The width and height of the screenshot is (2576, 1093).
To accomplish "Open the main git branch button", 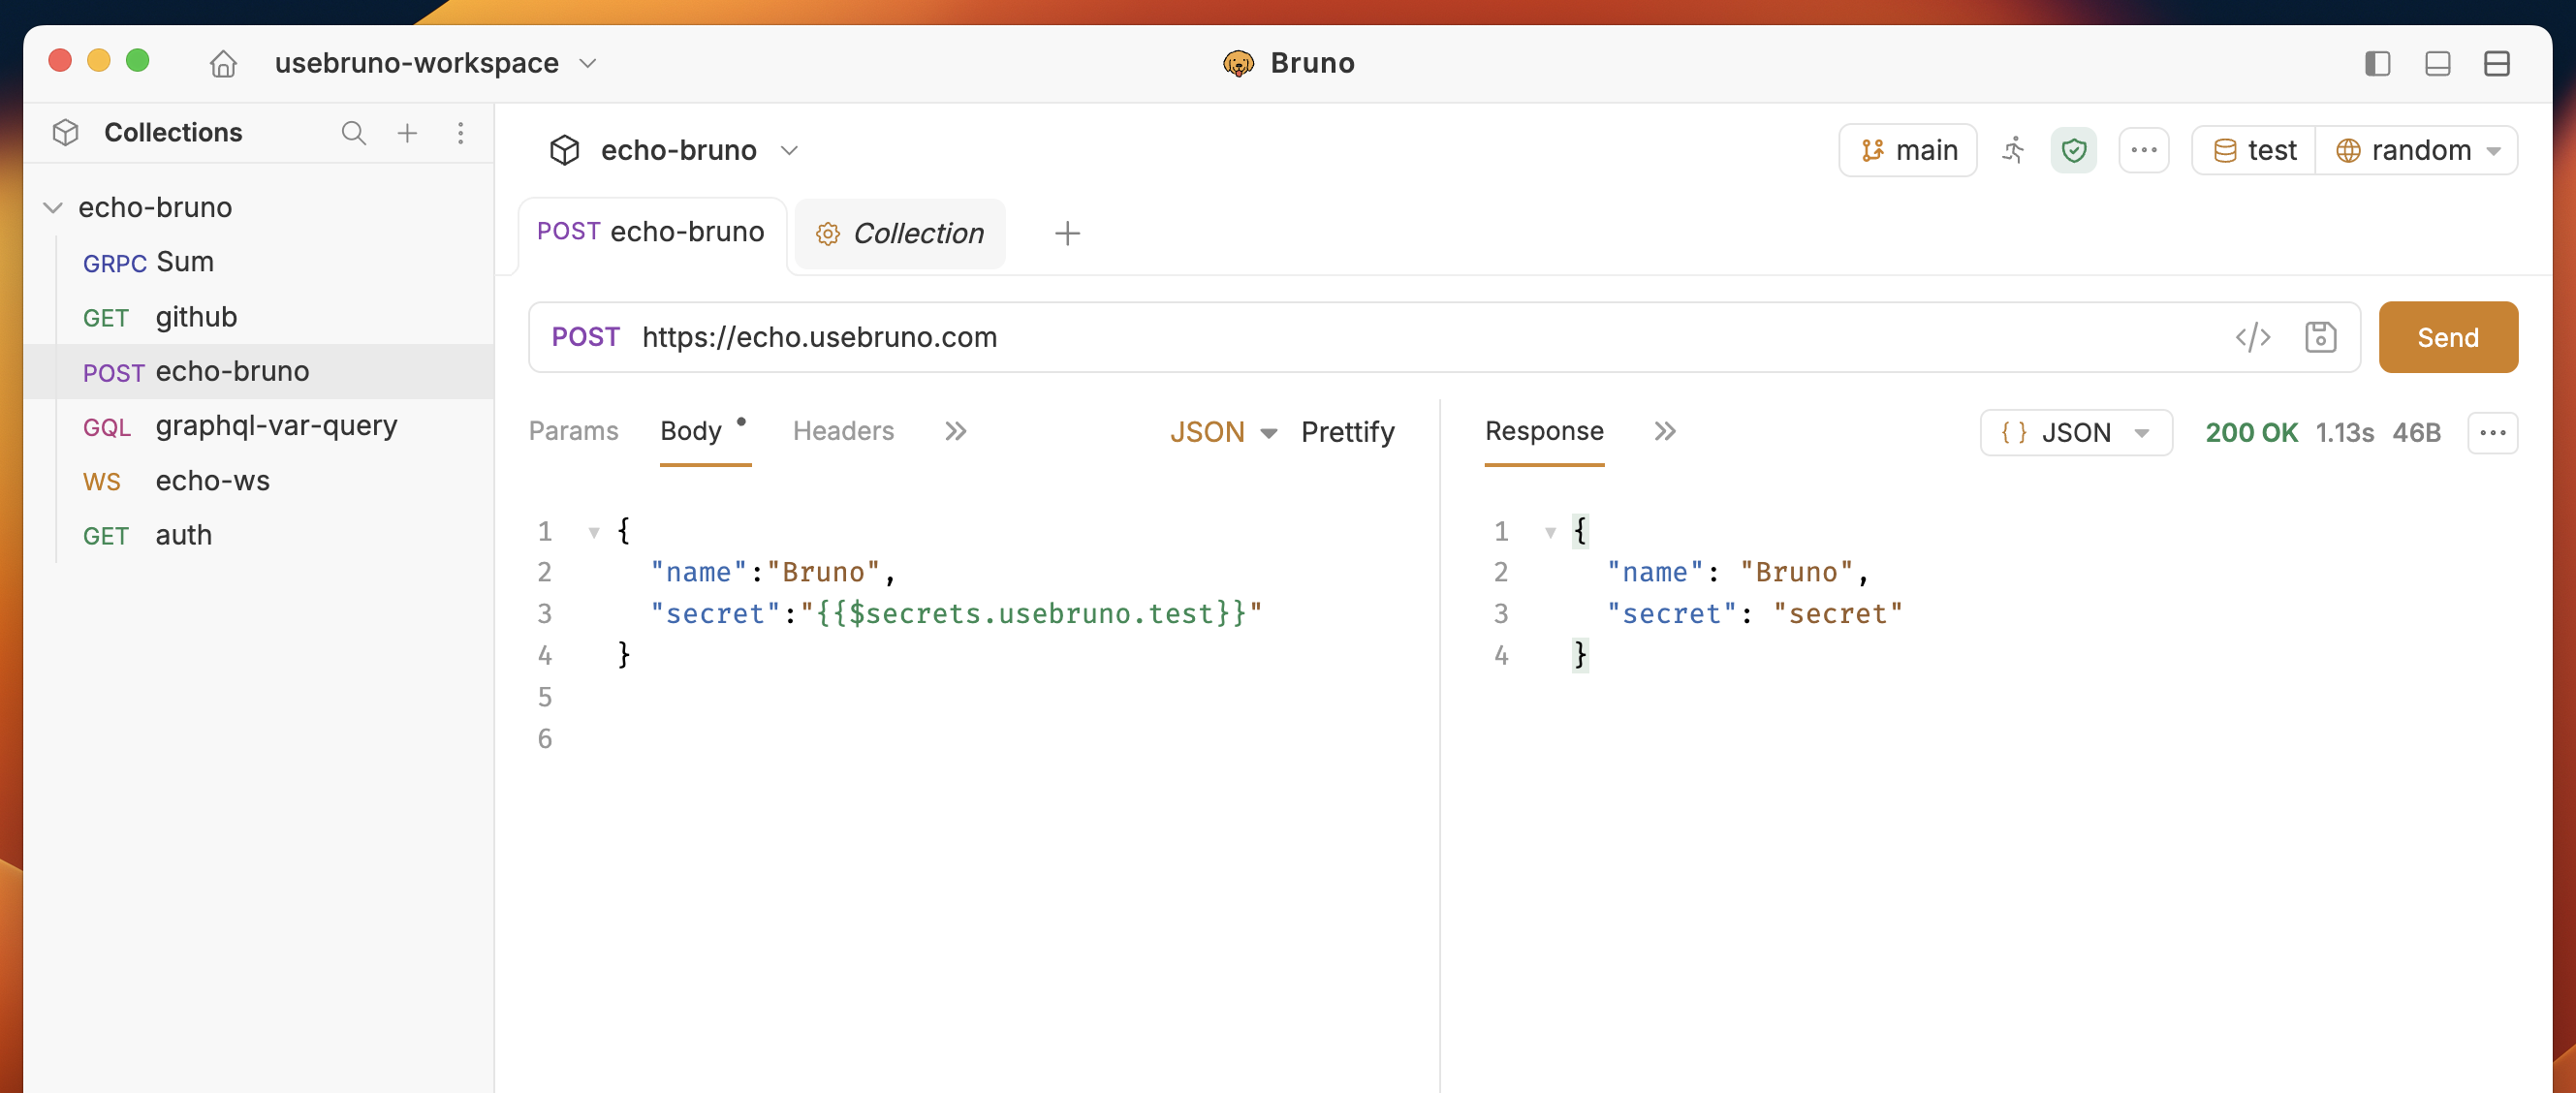I will [x=1907, y=150].
